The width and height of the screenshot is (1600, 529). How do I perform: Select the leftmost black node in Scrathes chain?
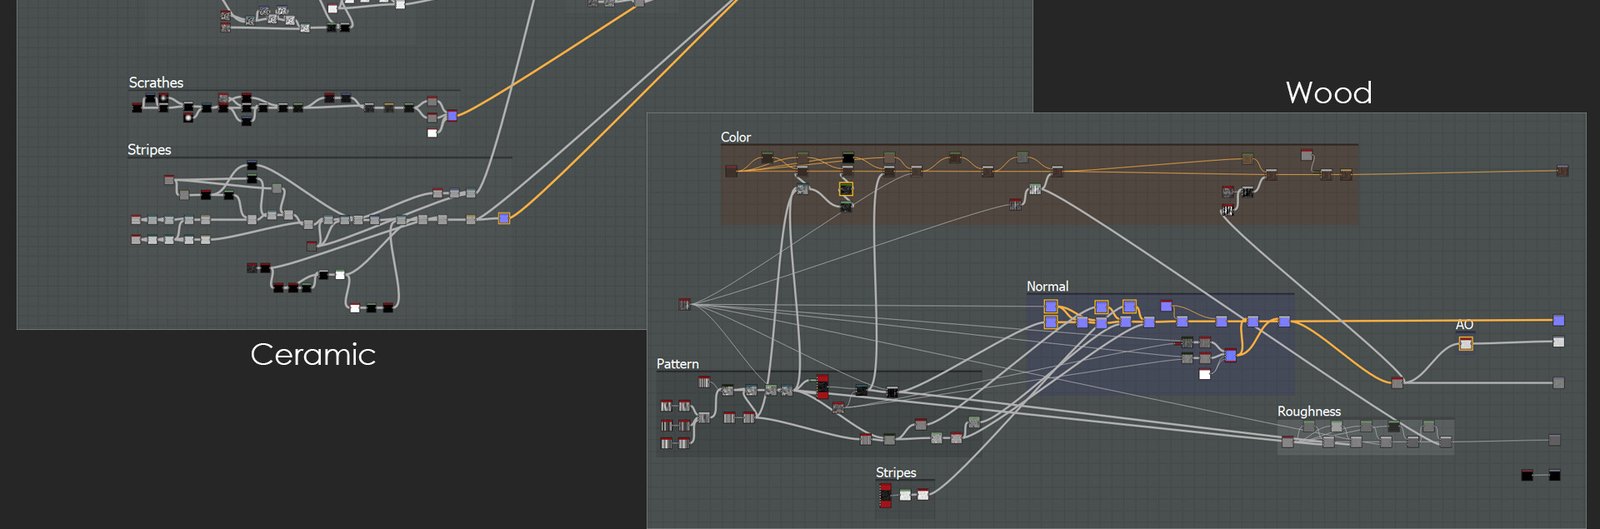coord(136,106)
